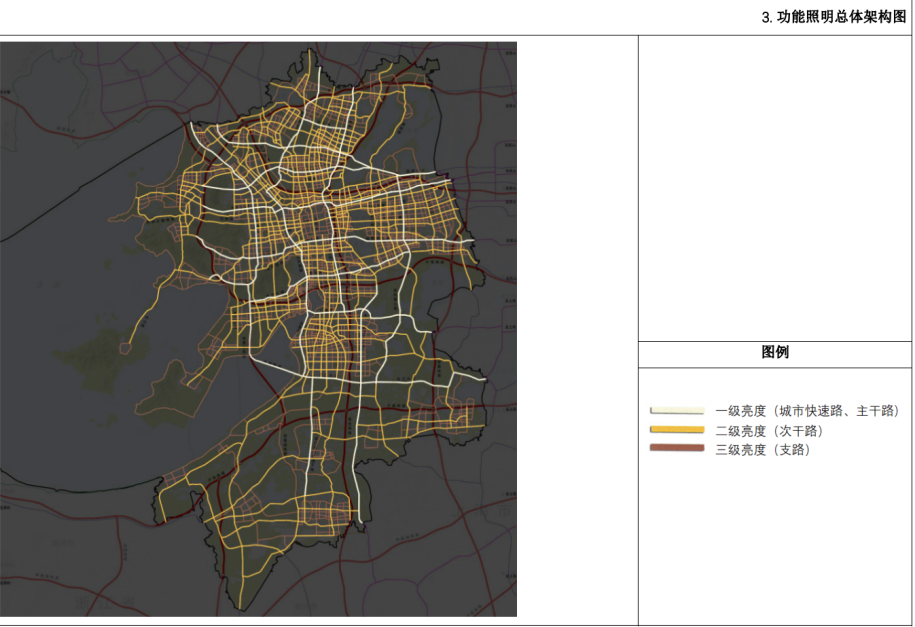The width and height of the screenshot is (915, 627).
Task: Select the 一级亮度（城市快速路、主干路）legend label
Action: [x=806, y=411]
